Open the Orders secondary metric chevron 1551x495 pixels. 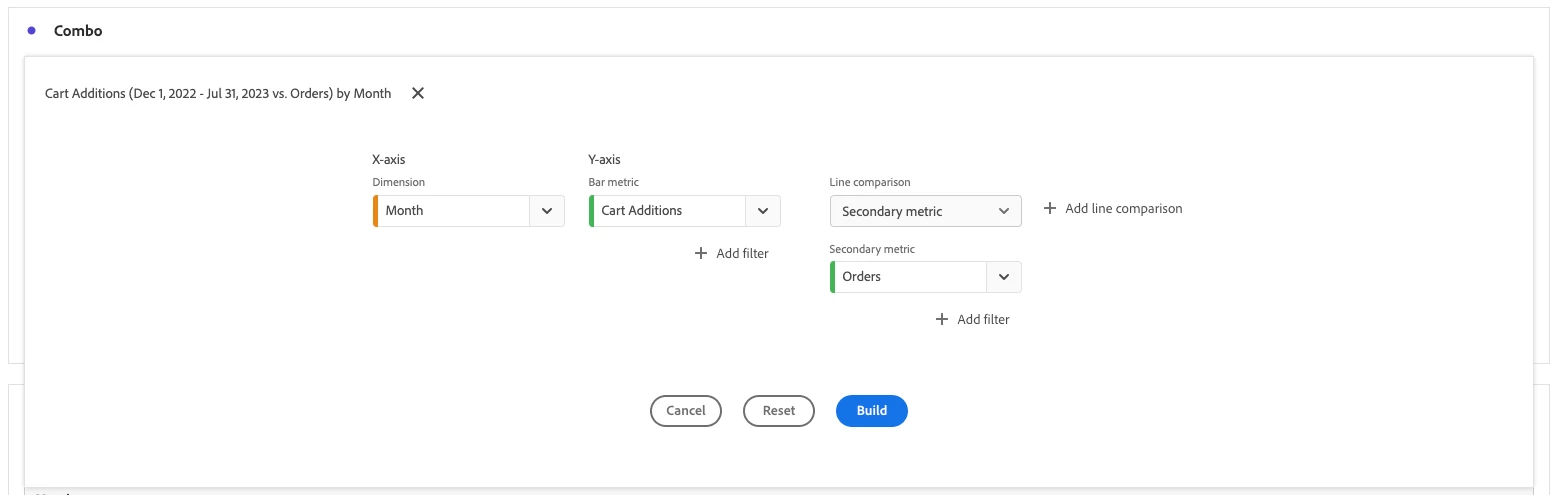coord(1004,277)
